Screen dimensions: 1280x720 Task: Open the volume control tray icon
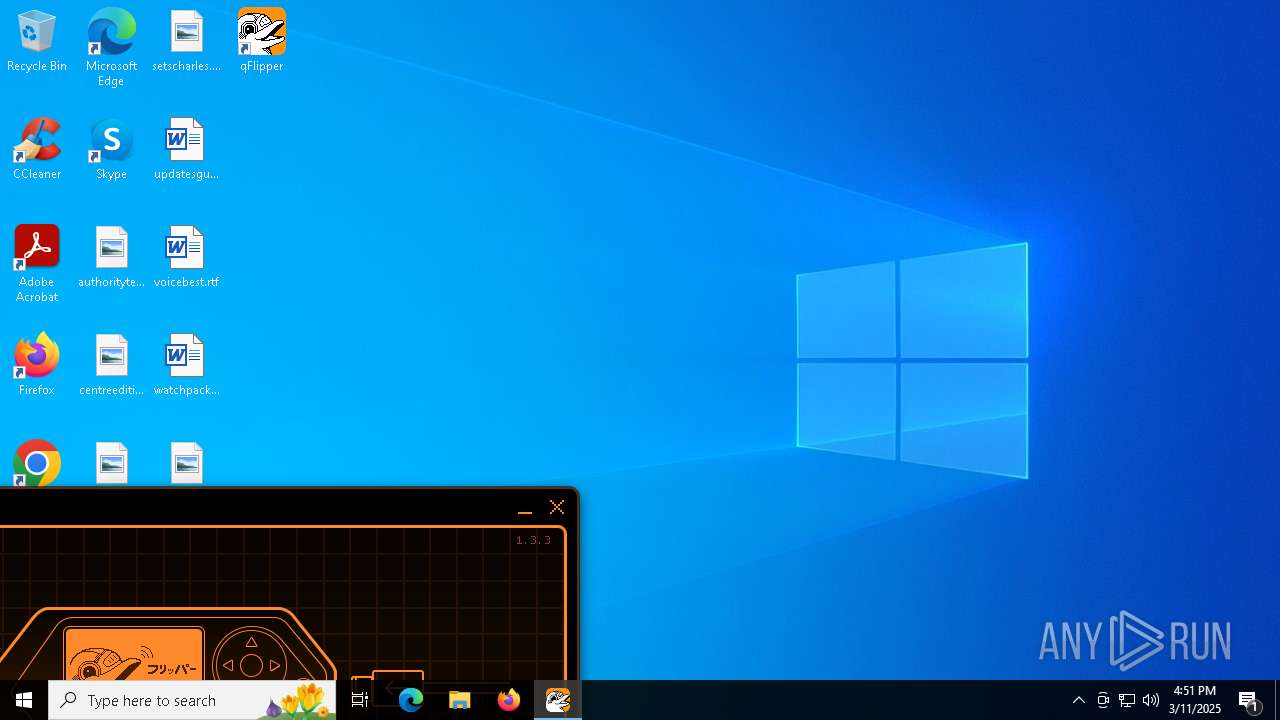pyautogui.click(x=1151, y=700)
